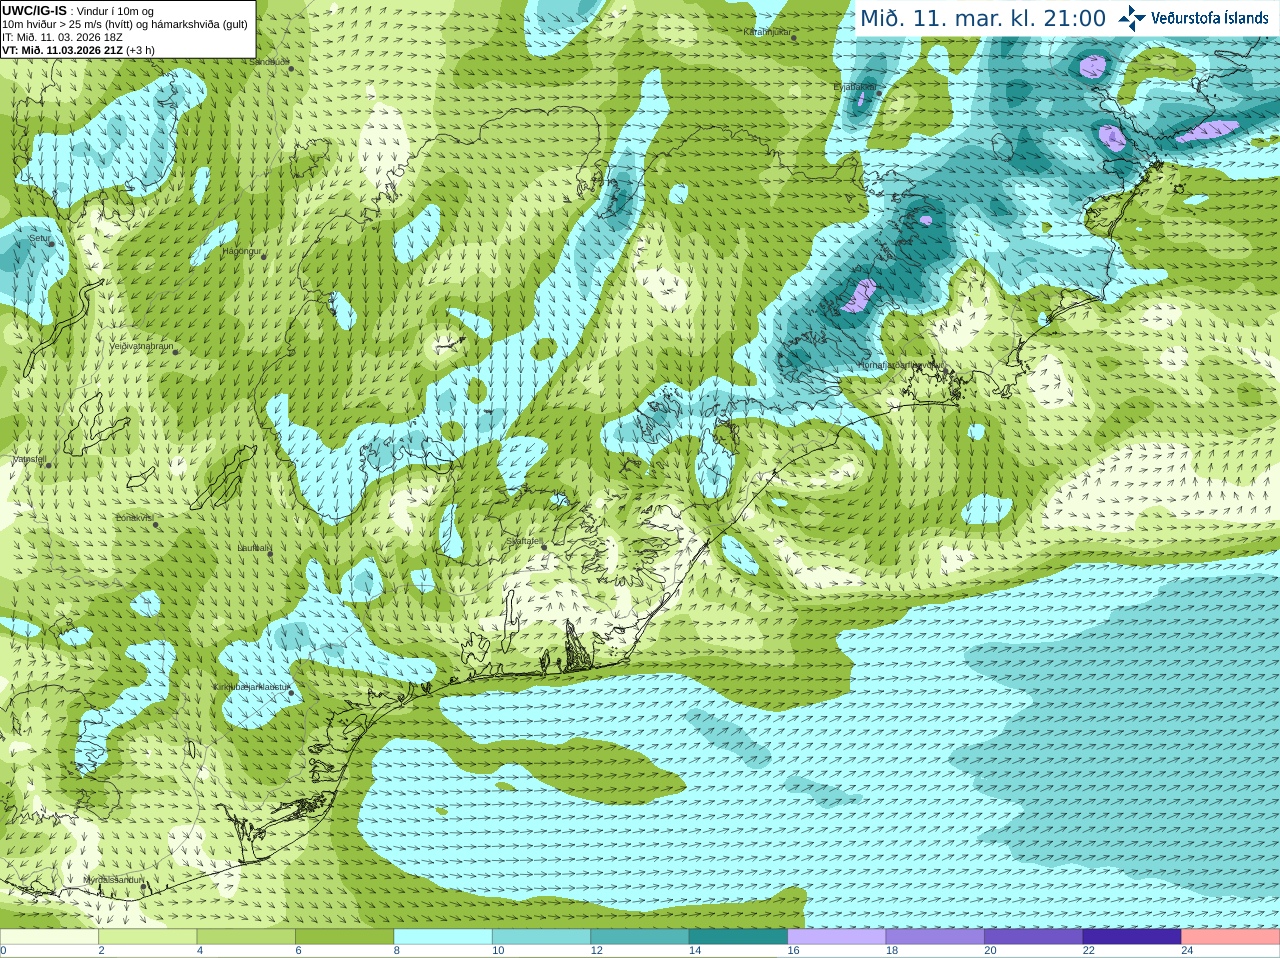Click the Mýrdalssandur station marker
Image resolution: width=1280 pixels, height=958 pixels.
click(x=144, y=884)
